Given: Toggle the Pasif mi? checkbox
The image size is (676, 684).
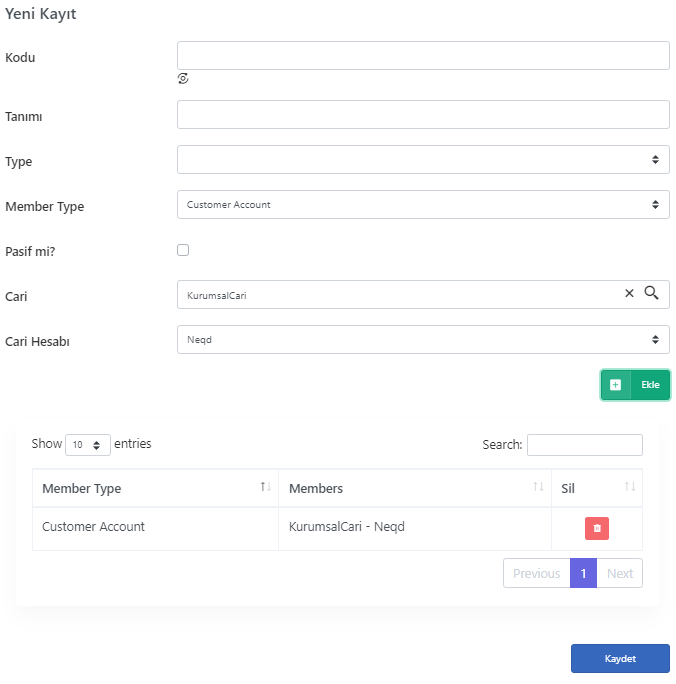Looking at the screenshot, I should tap(183, 250).
